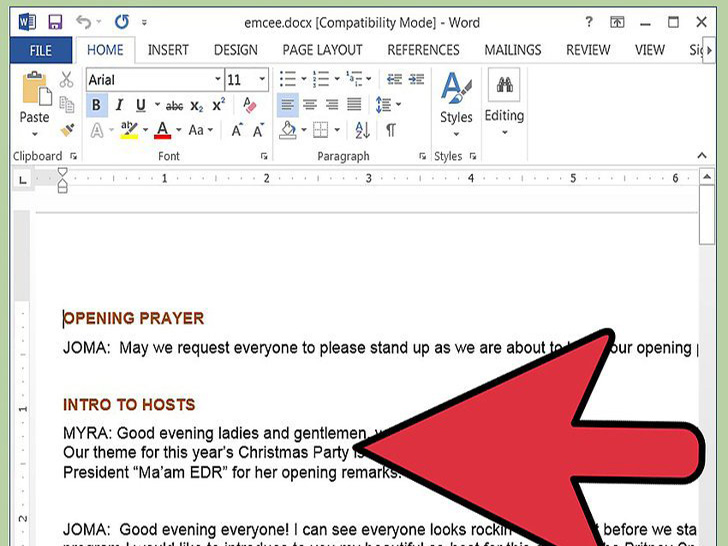Viewport: 728px width, 546px height.
Task: Click the Word application icon in the title bar
Action: pyautogui.click(x=26, y=22)
